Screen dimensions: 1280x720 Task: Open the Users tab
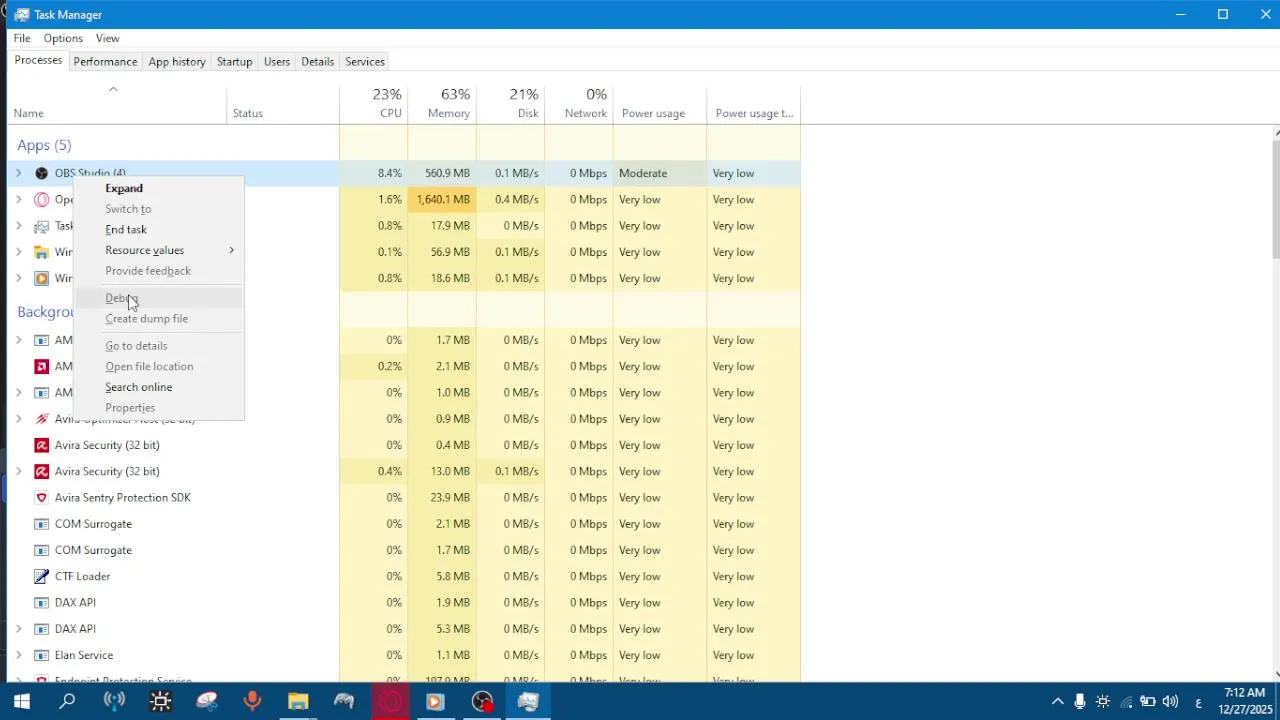pyautogui.click(x=277, y=61)
